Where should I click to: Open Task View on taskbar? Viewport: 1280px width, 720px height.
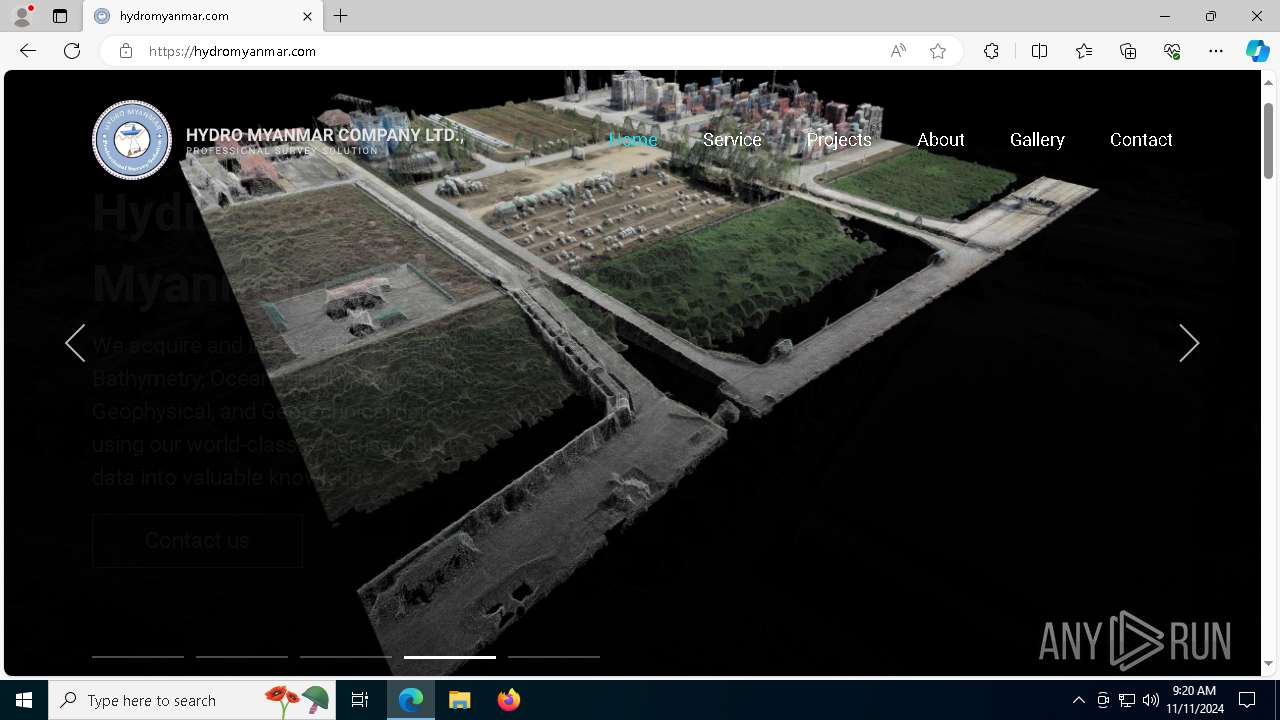(360, 700)
